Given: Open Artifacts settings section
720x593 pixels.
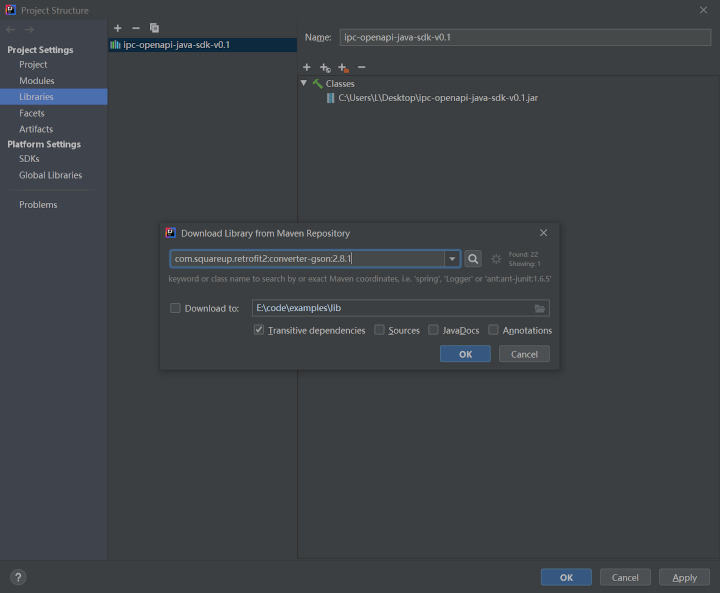Looking at the screenshot, I should coord(36,129).
